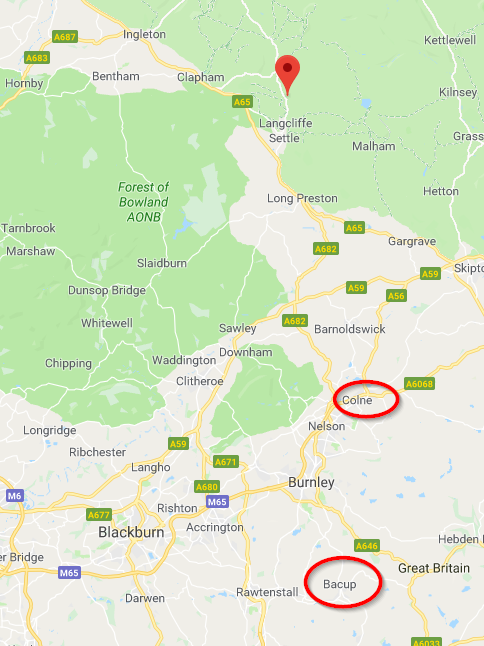Image resolution: width=484 pixels, height=646 pixels.
Task: Click the Settle town label
Action: coord(284,138)
